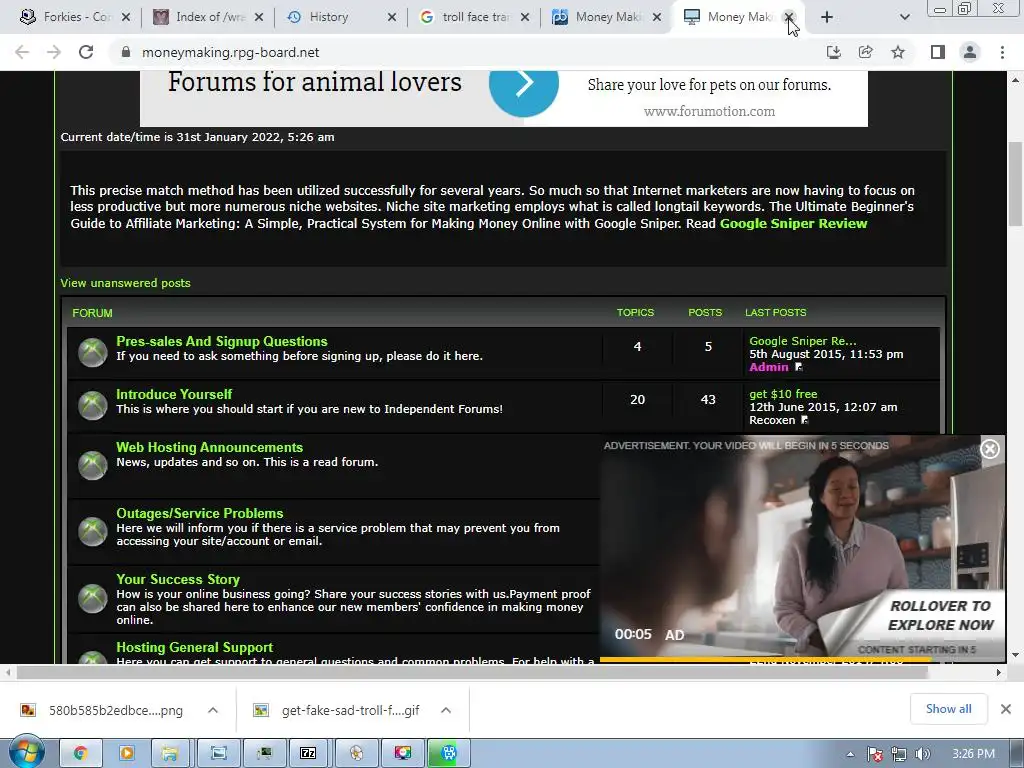Expand the tab search chevron
This screenshot has height=768, width=1024.
[904, 17]
